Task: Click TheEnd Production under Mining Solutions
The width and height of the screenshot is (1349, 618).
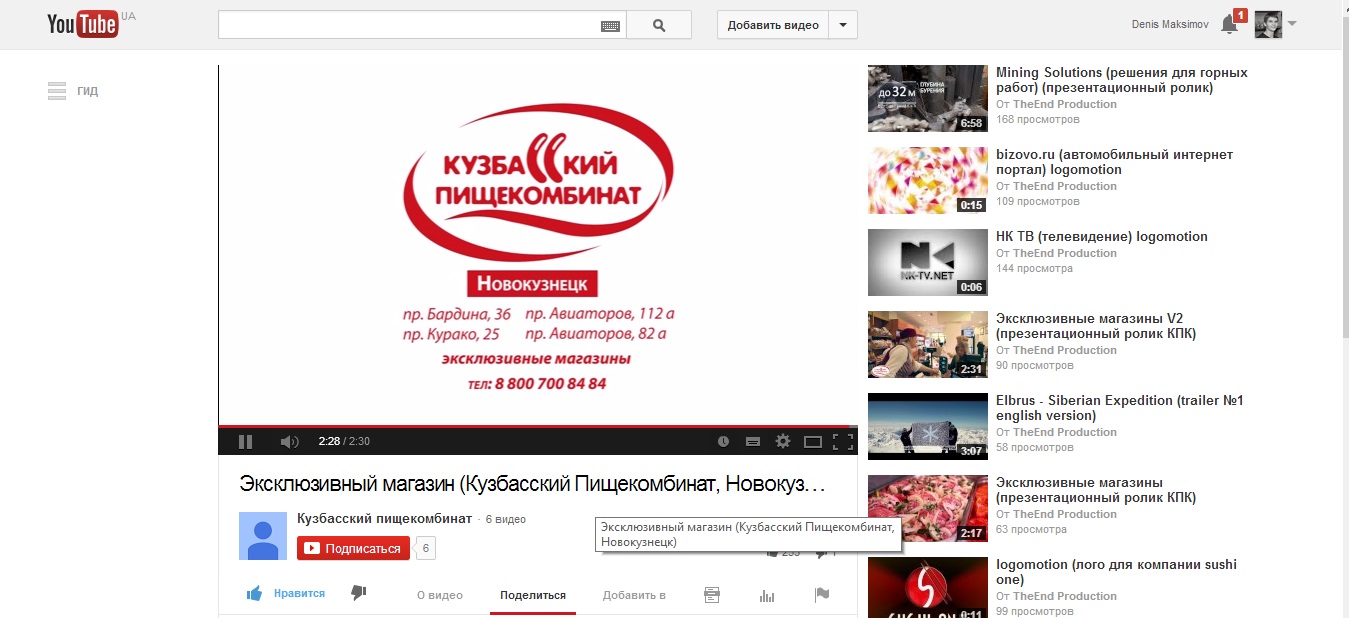Action: (x=1065, y=104)
